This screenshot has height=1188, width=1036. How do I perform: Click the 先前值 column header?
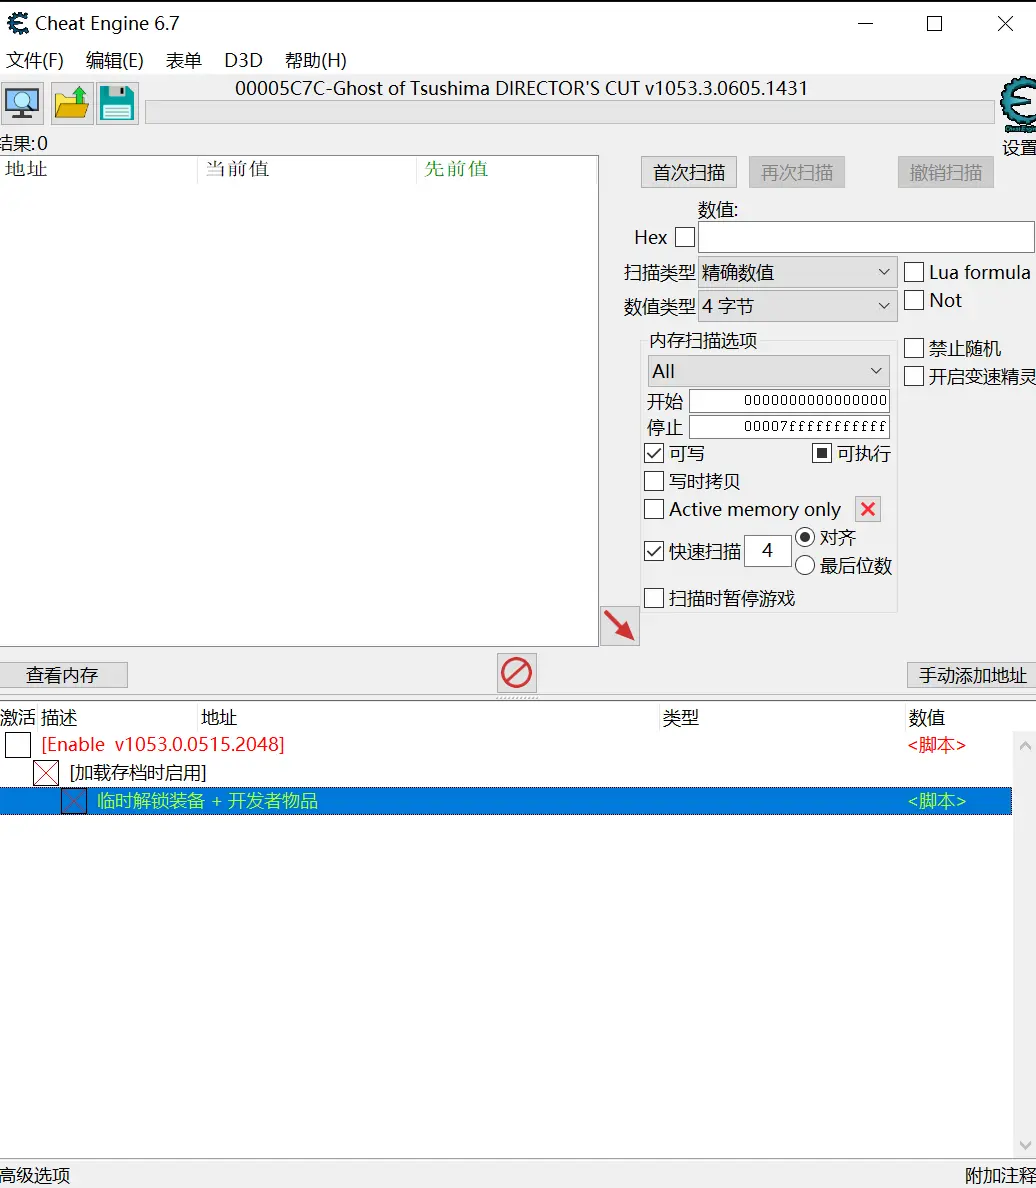507,169
